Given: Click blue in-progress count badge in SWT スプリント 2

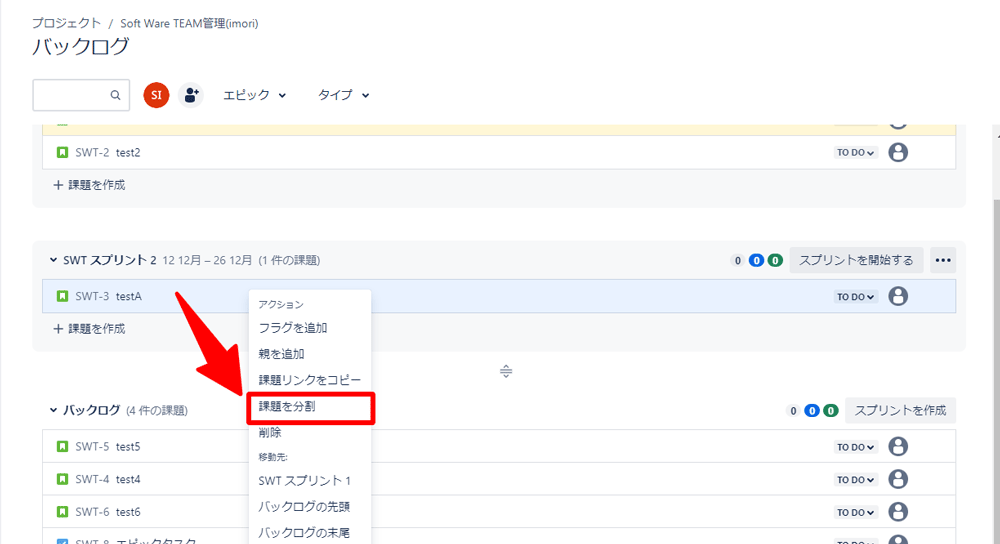Looking at the screenshot, I should click(756, 260).
